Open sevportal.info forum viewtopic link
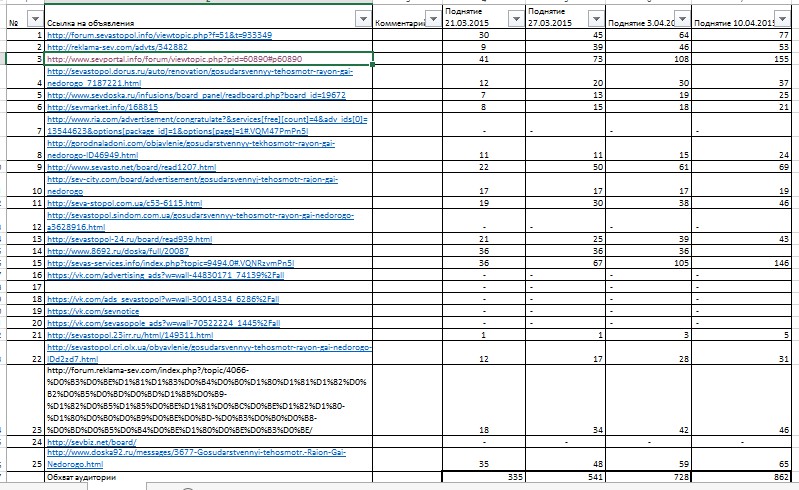The height and width of the screenshot is (490, 799). pos(174,59)
